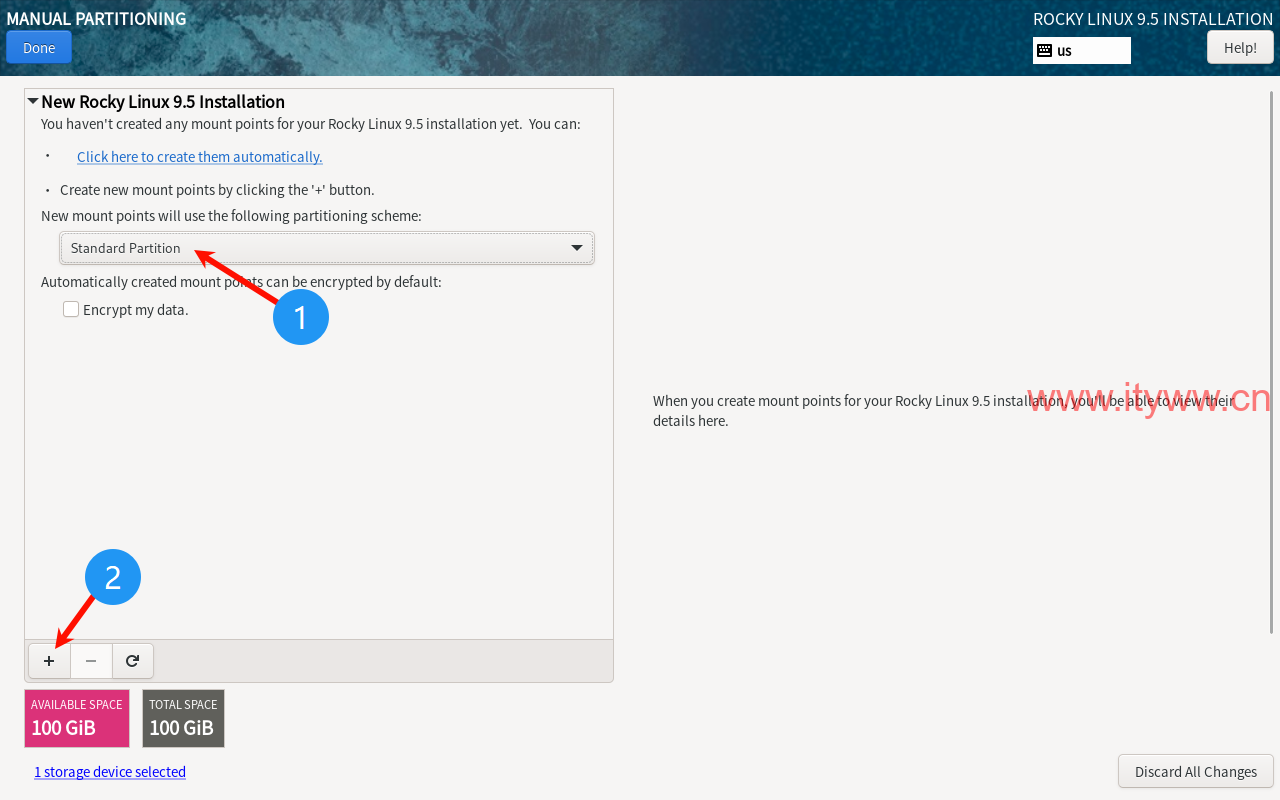Click the ROCKY LINUX 9.5 INSTALLATION title text

(x=1153, y=19)
